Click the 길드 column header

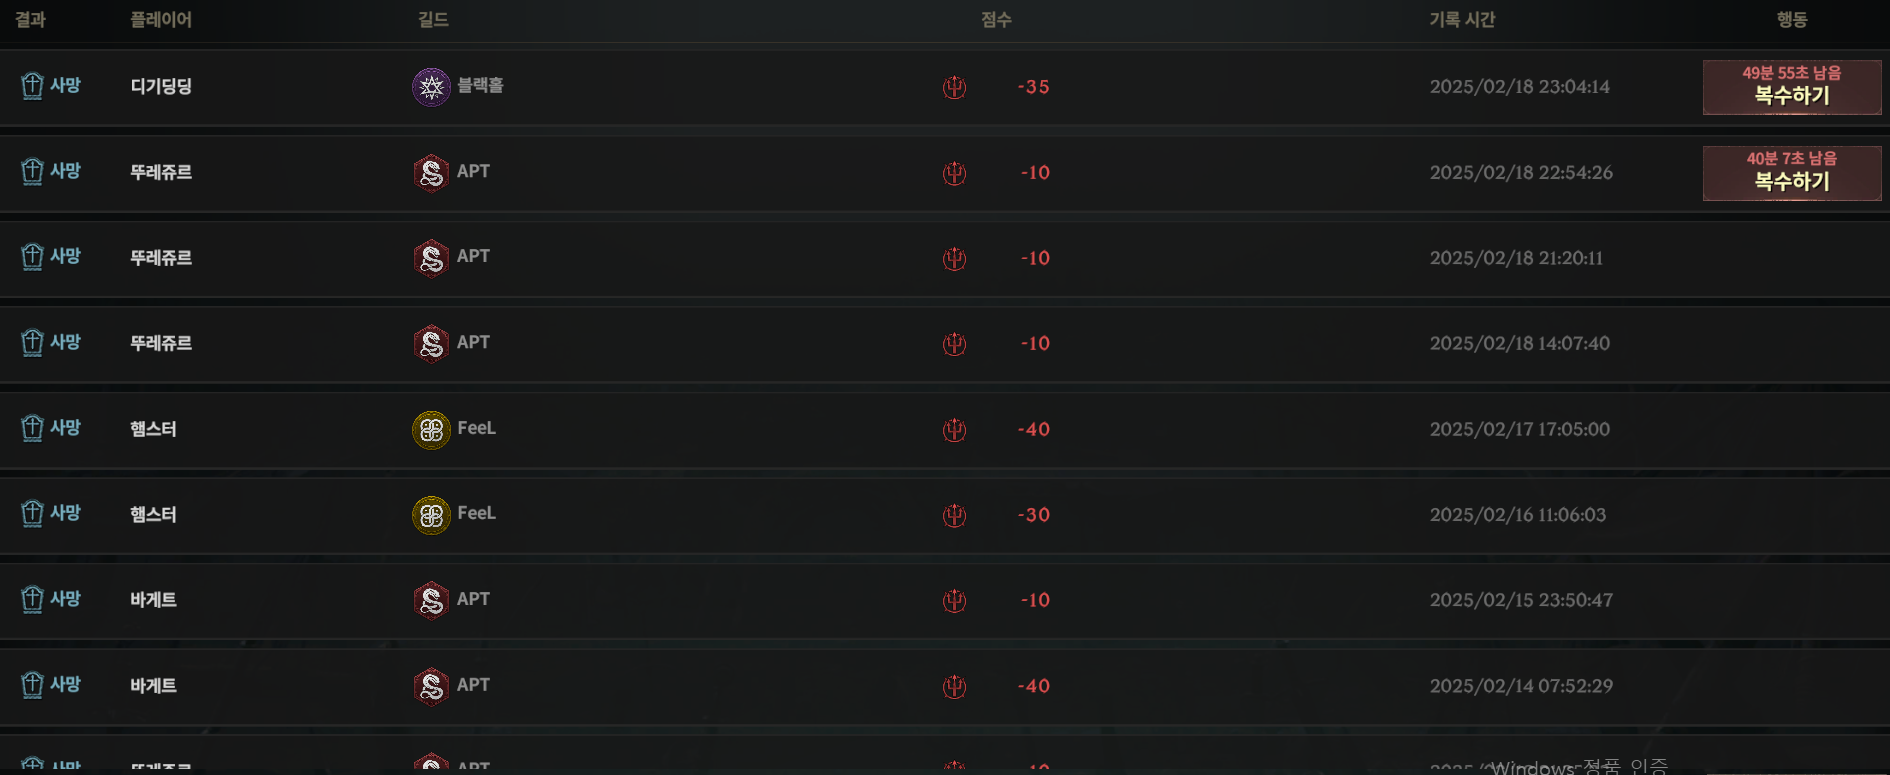pos(433,20)
